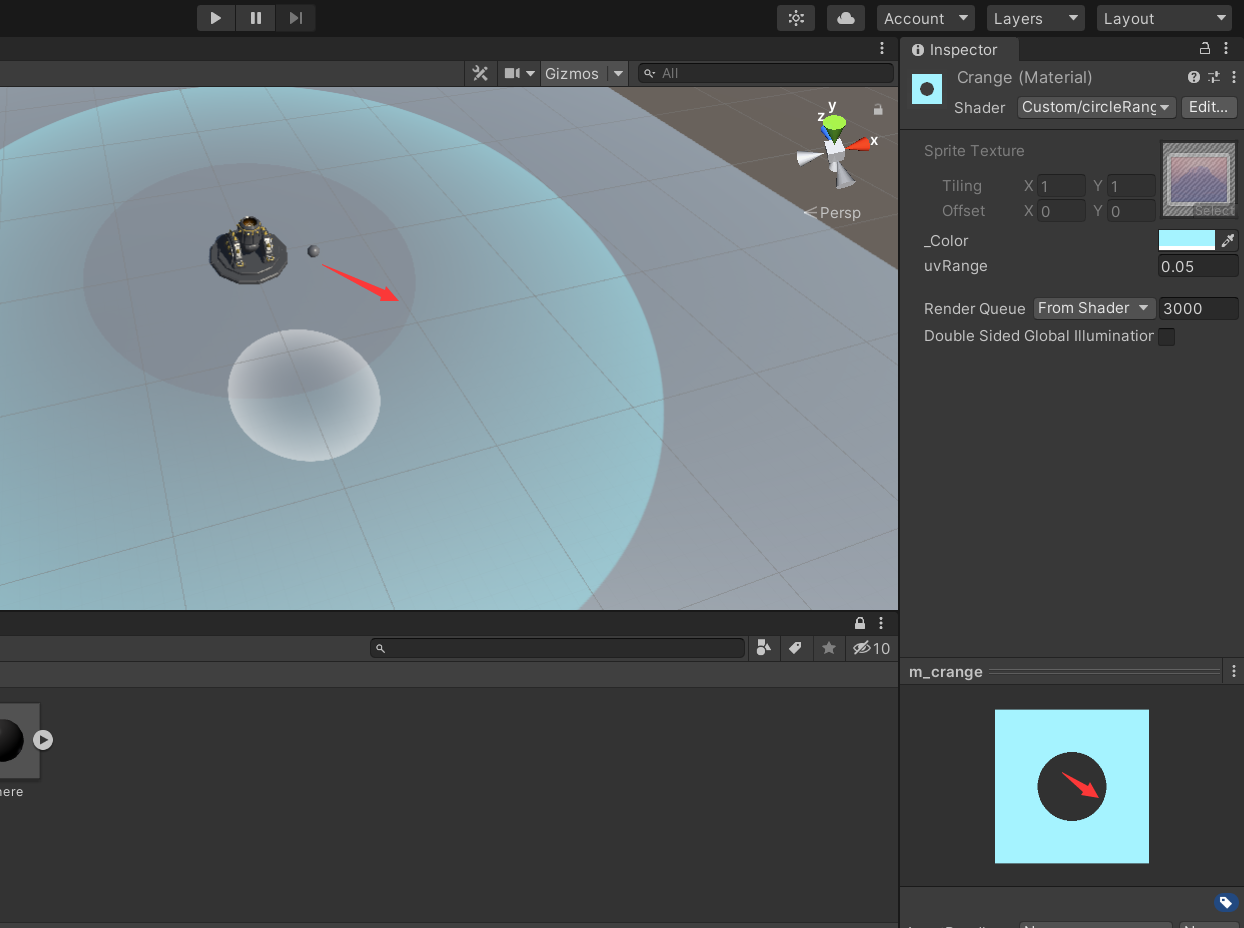Open the Shader Custom/circleRange dropdown
Image resolution: width=1244 pixels, height=928 pixels.
click(x=1096, y=107)
